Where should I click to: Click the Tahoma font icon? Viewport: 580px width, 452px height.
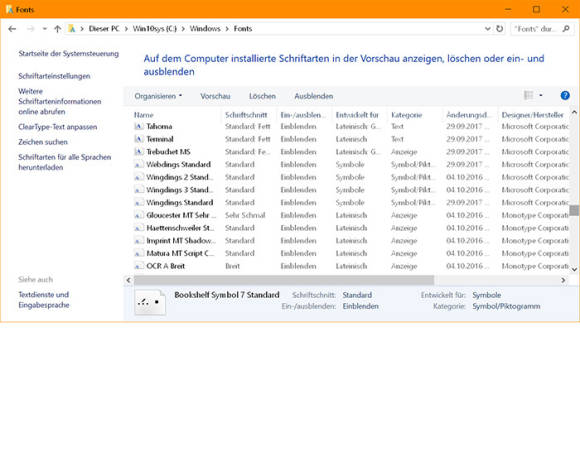(139, 127)
